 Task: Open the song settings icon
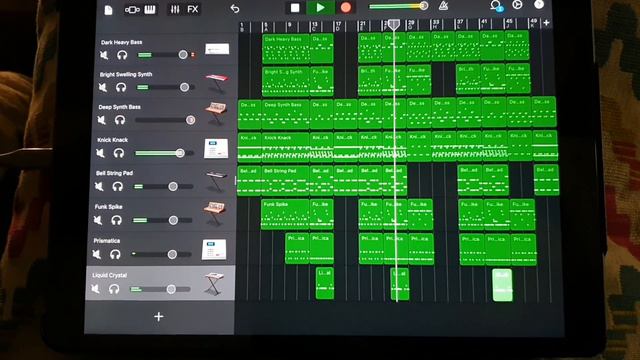click(517, 5)
